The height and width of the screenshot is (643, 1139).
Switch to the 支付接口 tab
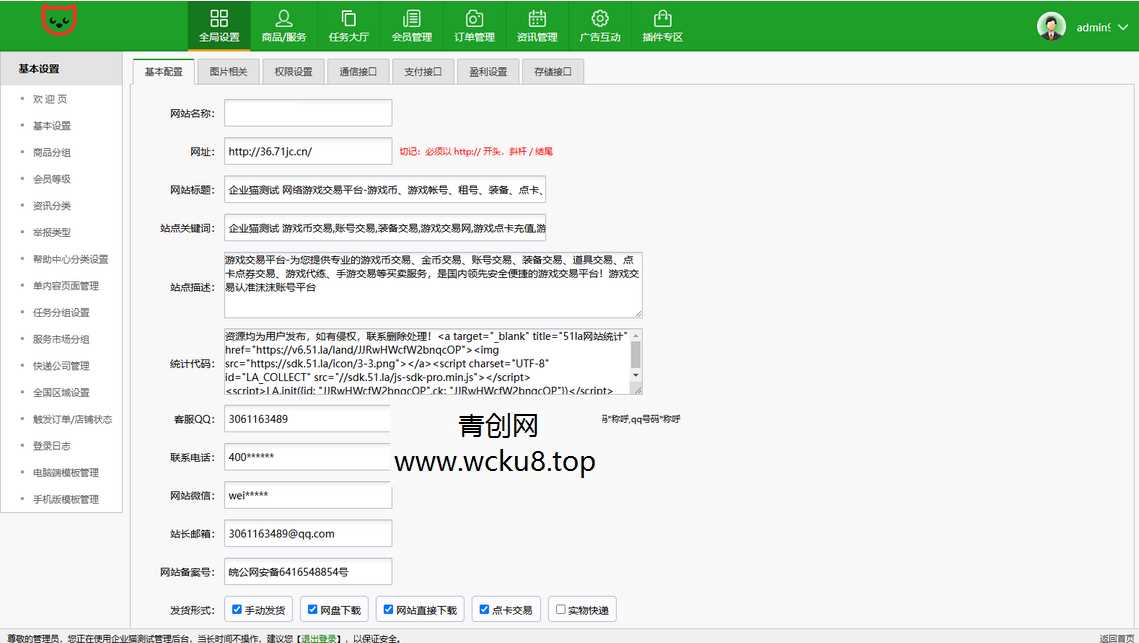(x=422, y=71)
